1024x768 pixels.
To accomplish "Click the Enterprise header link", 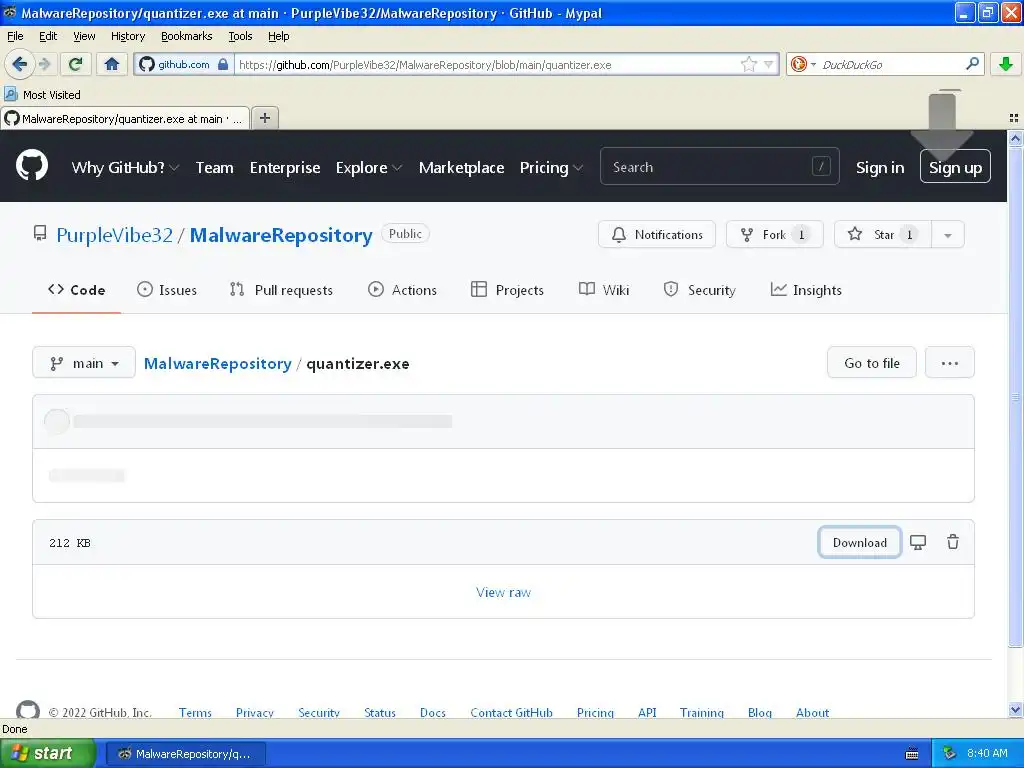I will click(x=285, y=168).
